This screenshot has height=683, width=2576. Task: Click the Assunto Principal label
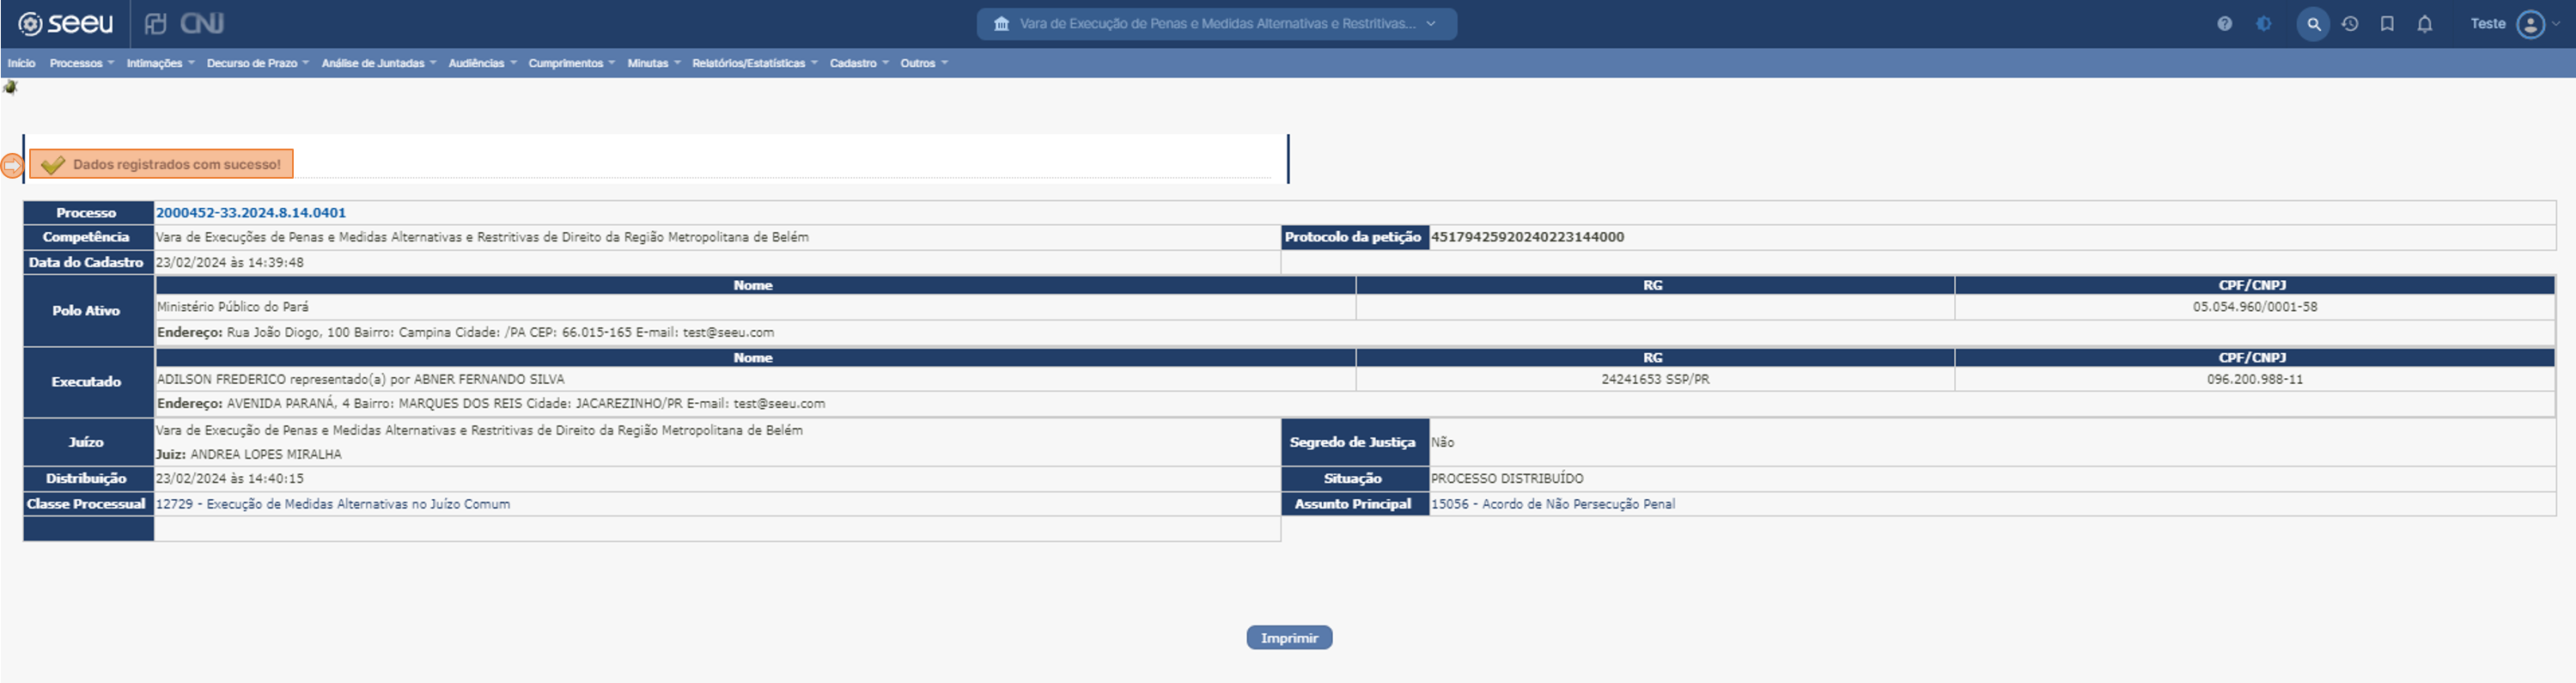(1354, 504)
